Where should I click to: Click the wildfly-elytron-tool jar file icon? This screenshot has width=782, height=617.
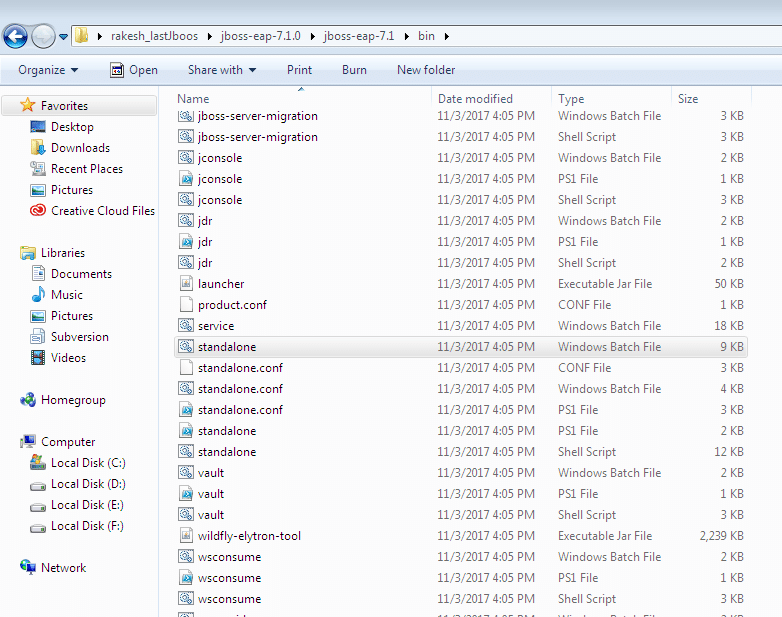coord(185,536)
